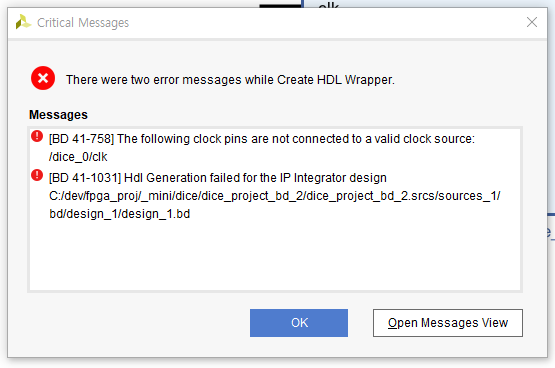Click the C:/dev/fpga_proj path line

tap(275, 196)
